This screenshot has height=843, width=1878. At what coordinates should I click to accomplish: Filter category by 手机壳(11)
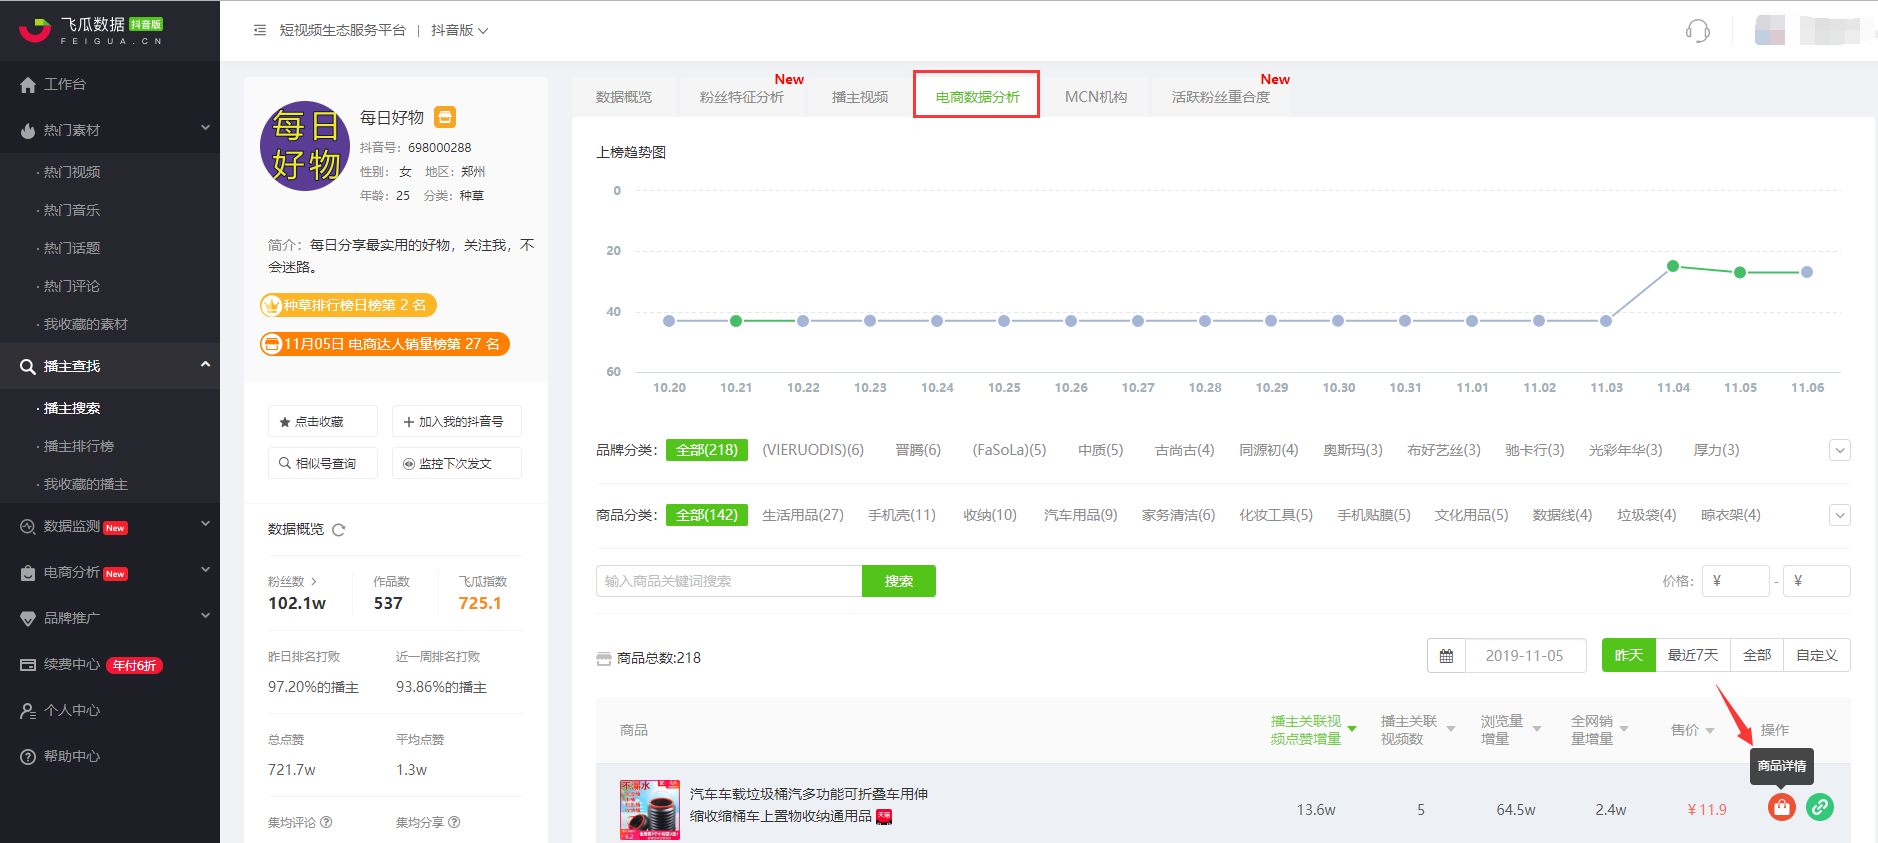(901, 515)
